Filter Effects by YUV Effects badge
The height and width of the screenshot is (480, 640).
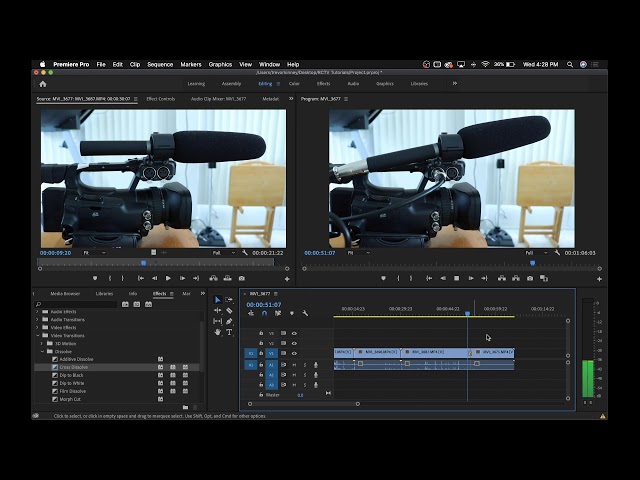[x=149, y=304]
